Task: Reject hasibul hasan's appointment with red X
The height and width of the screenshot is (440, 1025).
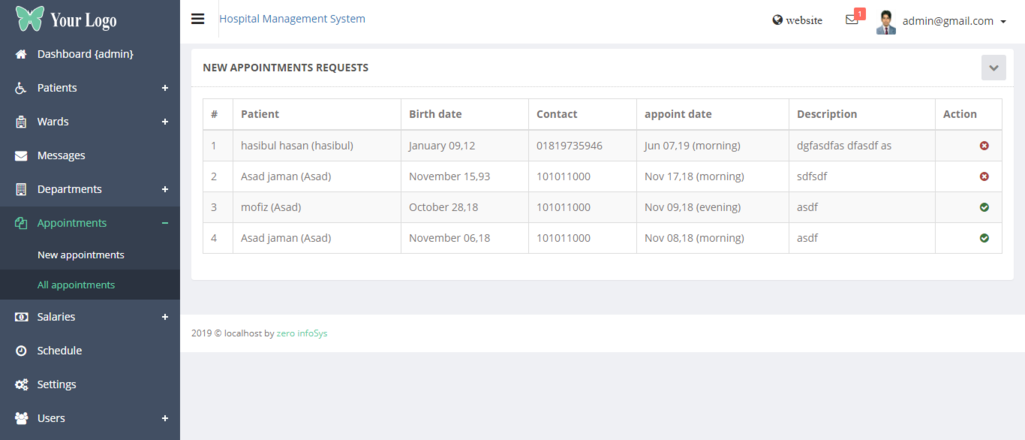Action: [984, 146]
